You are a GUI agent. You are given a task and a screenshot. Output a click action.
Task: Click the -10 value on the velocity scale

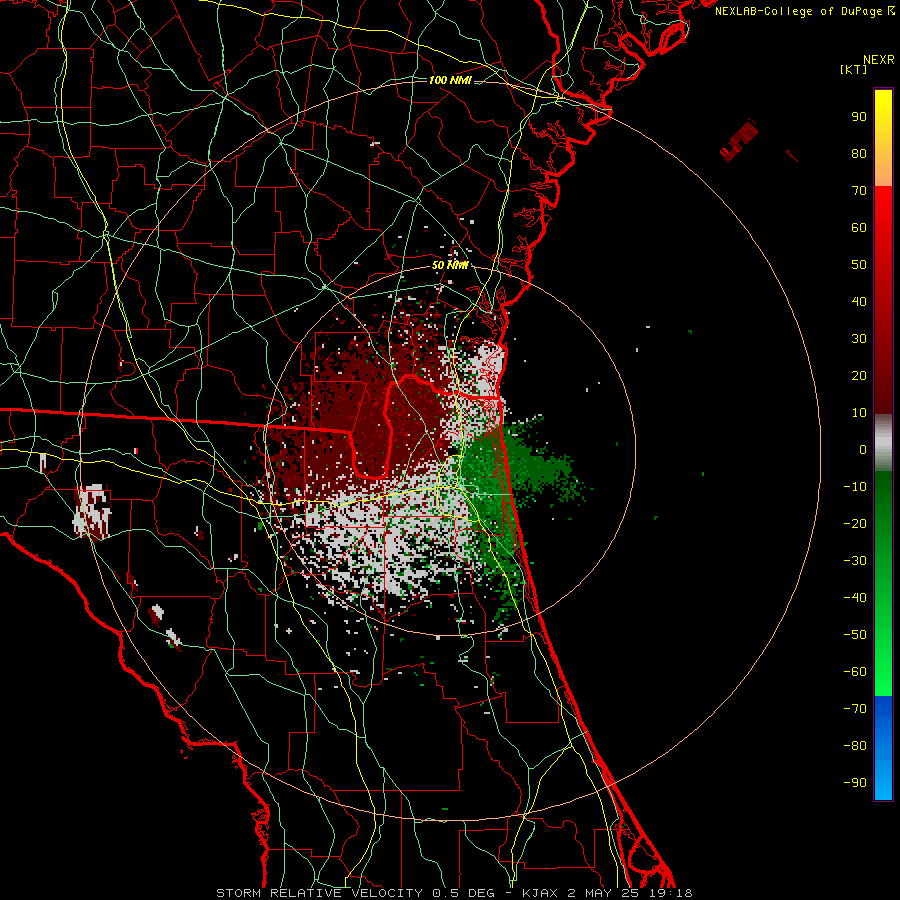(x=855, y=487)
